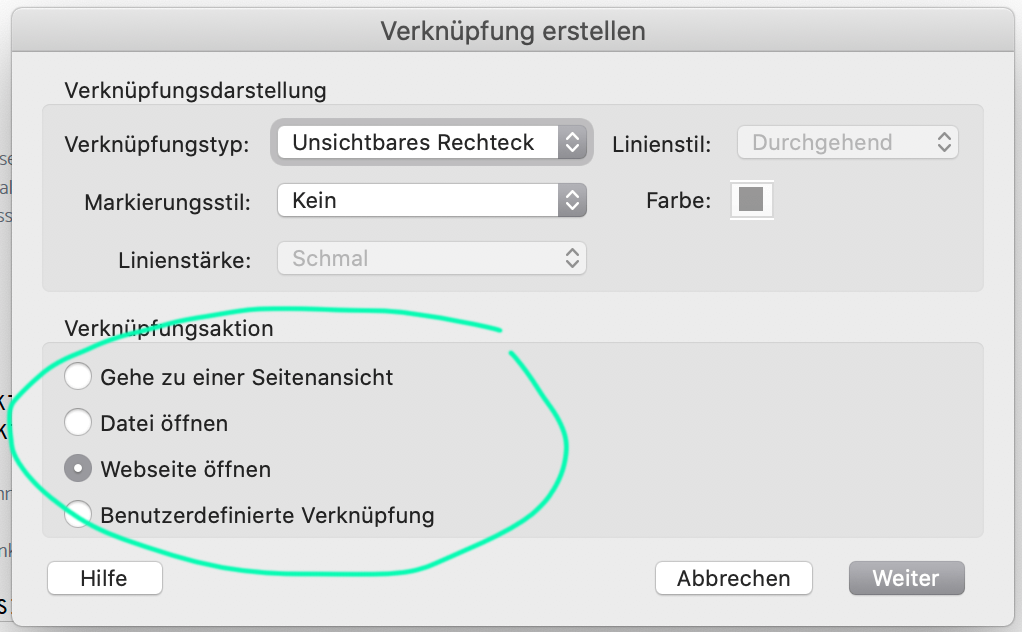
Task: Select the Webseite öffnen radio button
Action: pyautogui.click(x=78, y=468)
